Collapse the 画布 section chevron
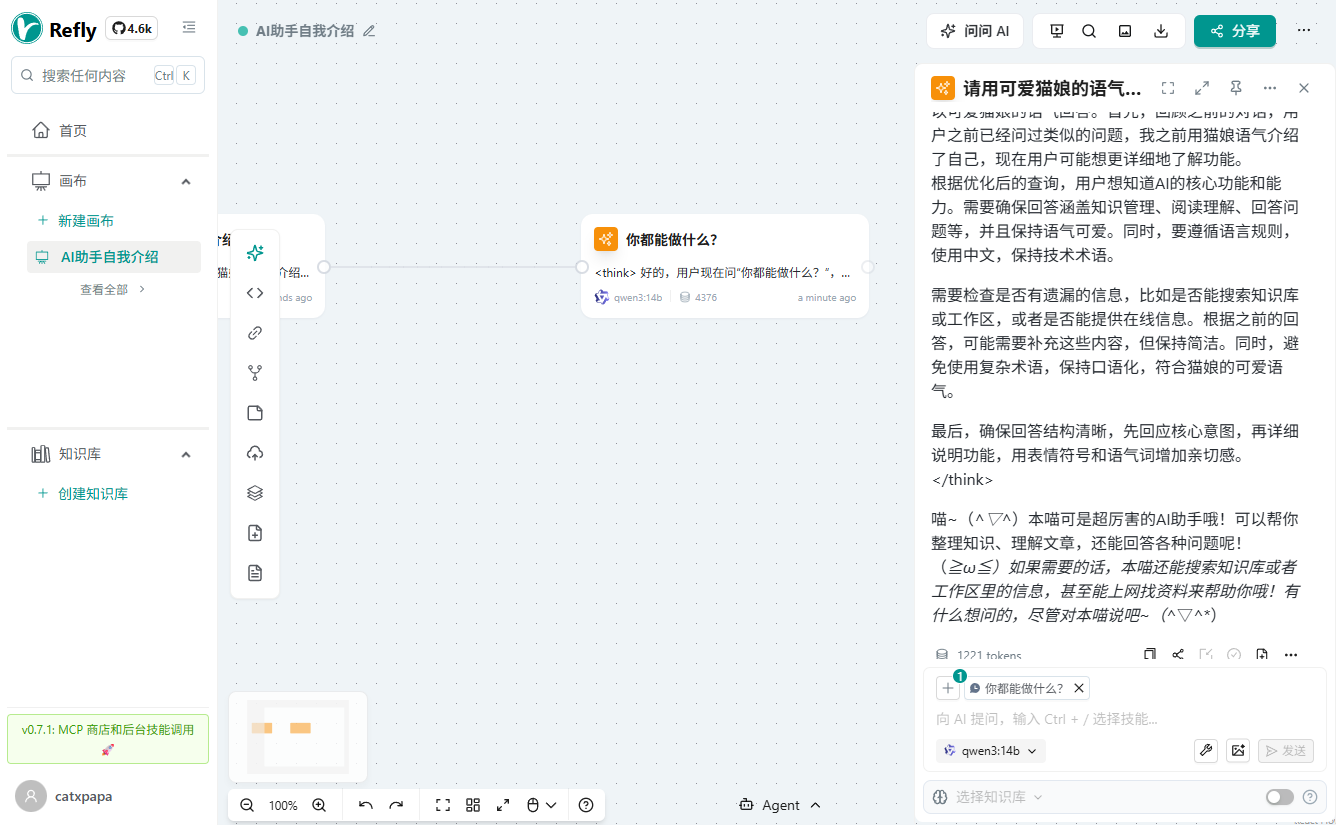 [185, 181]
